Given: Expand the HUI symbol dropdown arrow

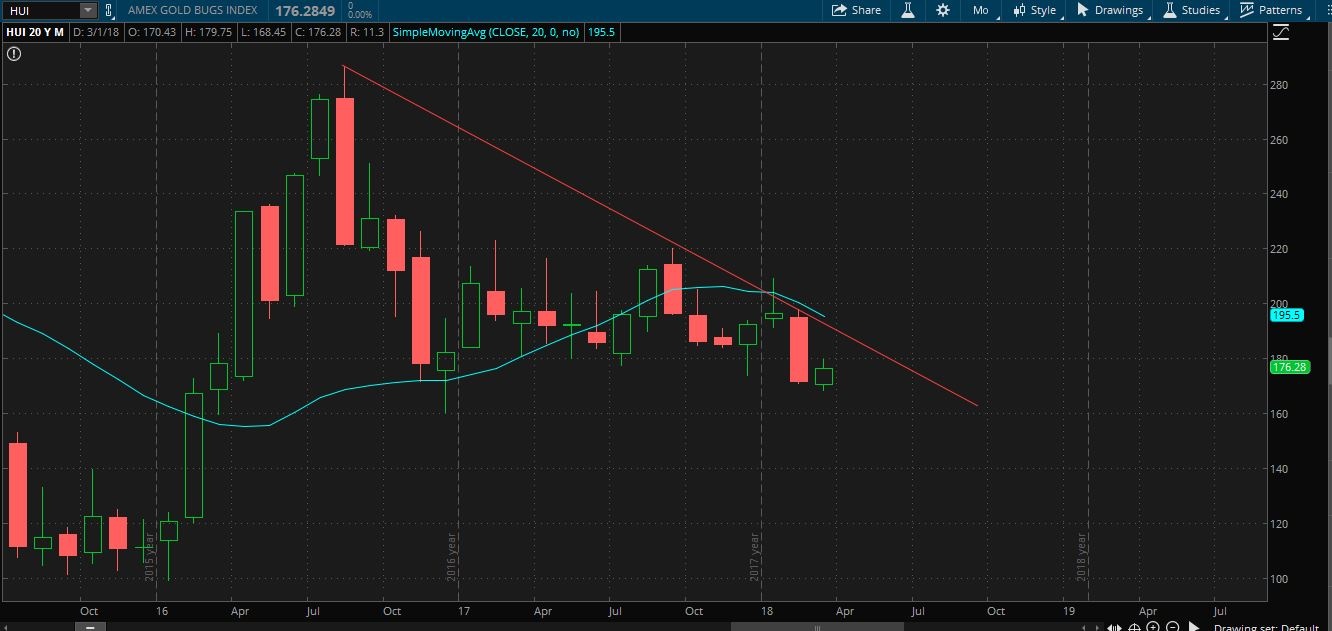Looking at the screenshot, I should click(87, 10).
